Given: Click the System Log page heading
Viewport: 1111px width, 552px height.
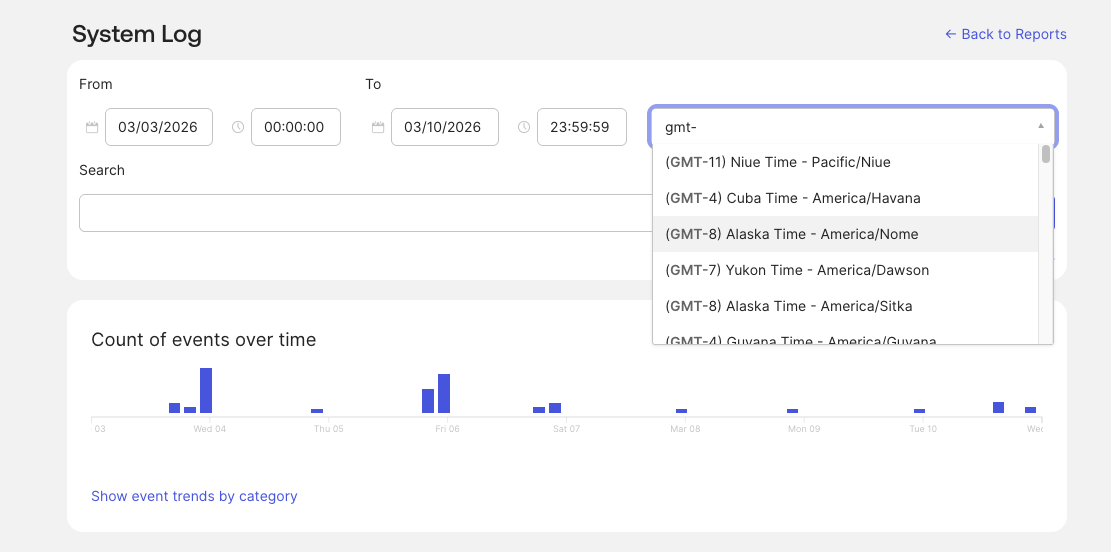Looking at the screenshot, I should (x=137, y=34).
